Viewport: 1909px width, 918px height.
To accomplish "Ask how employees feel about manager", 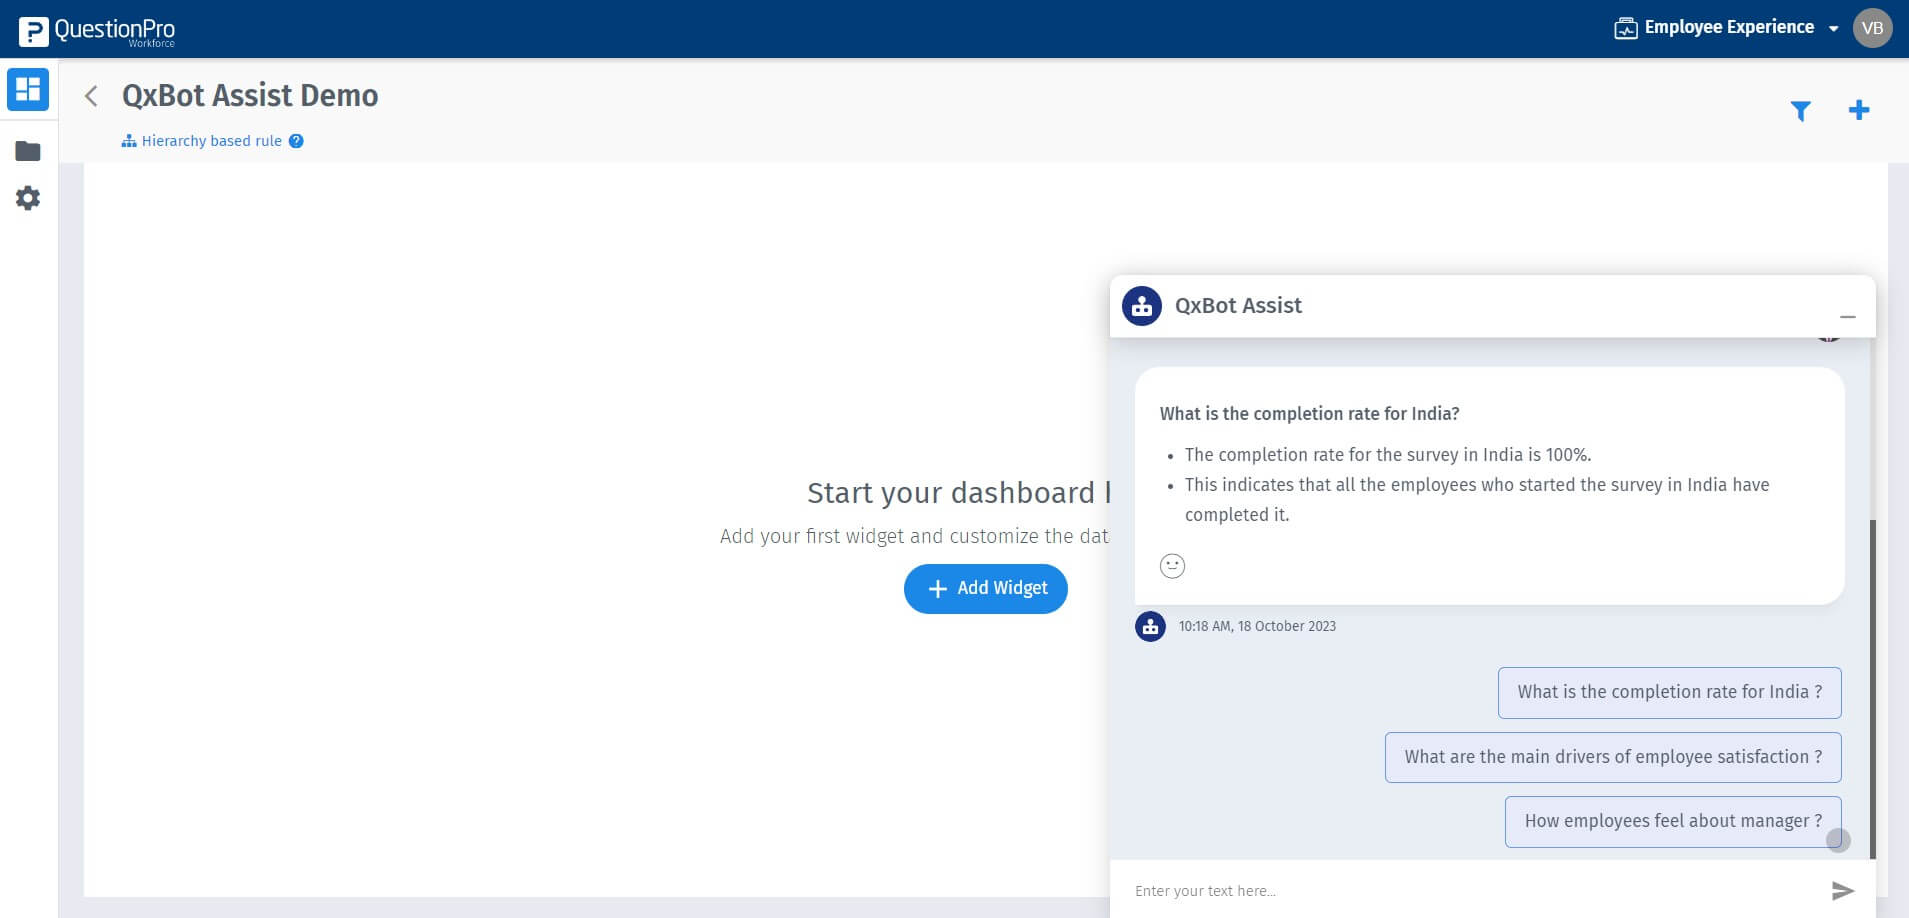I will (1672, 820).
